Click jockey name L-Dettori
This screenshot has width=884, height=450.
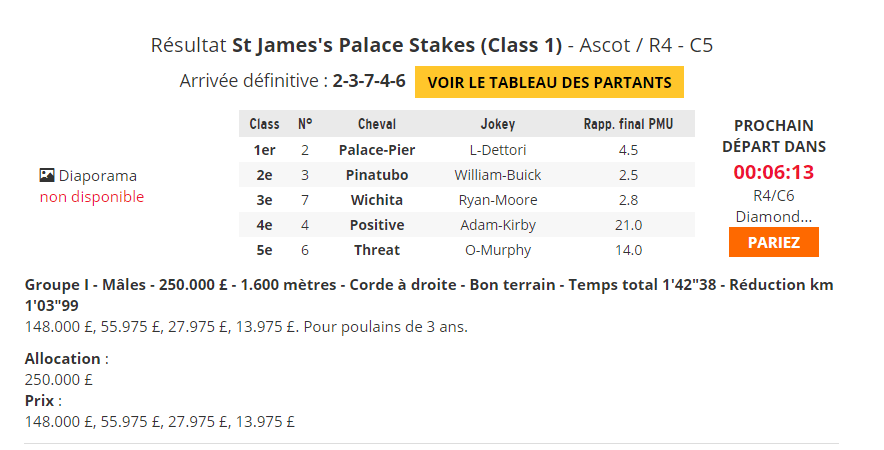click(x=498, y=150)
